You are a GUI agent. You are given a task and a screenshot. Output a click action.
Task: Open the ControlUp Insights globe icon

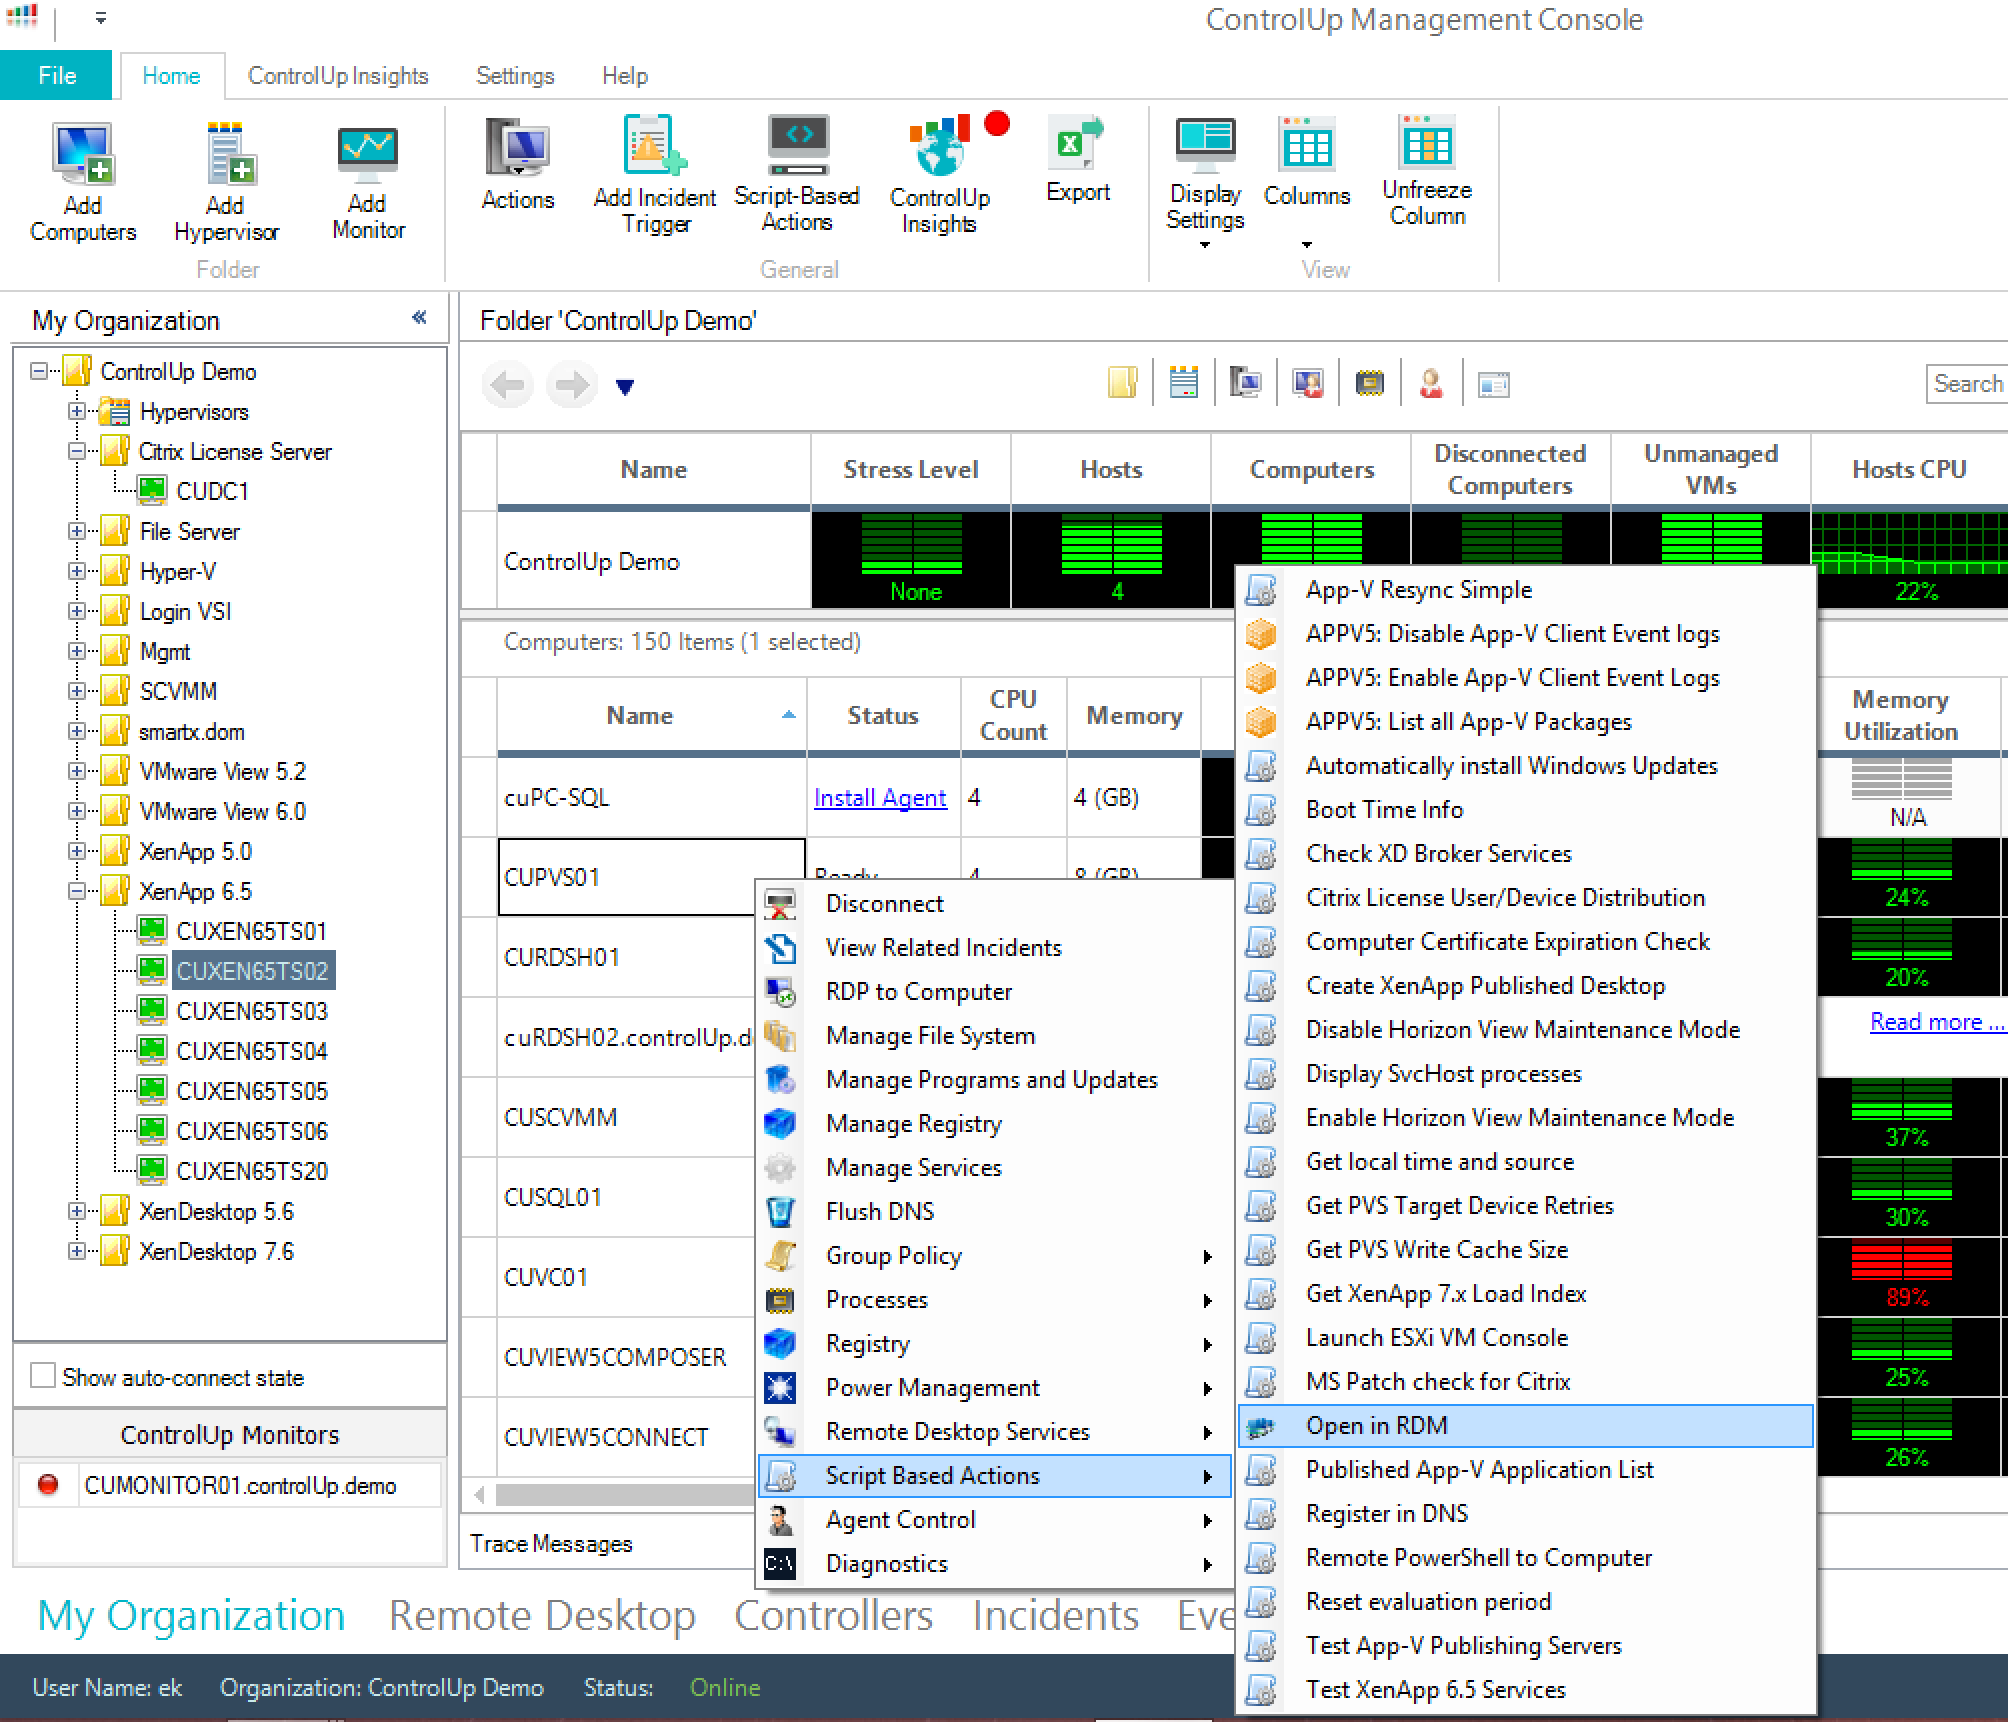(x=939, y=150)
